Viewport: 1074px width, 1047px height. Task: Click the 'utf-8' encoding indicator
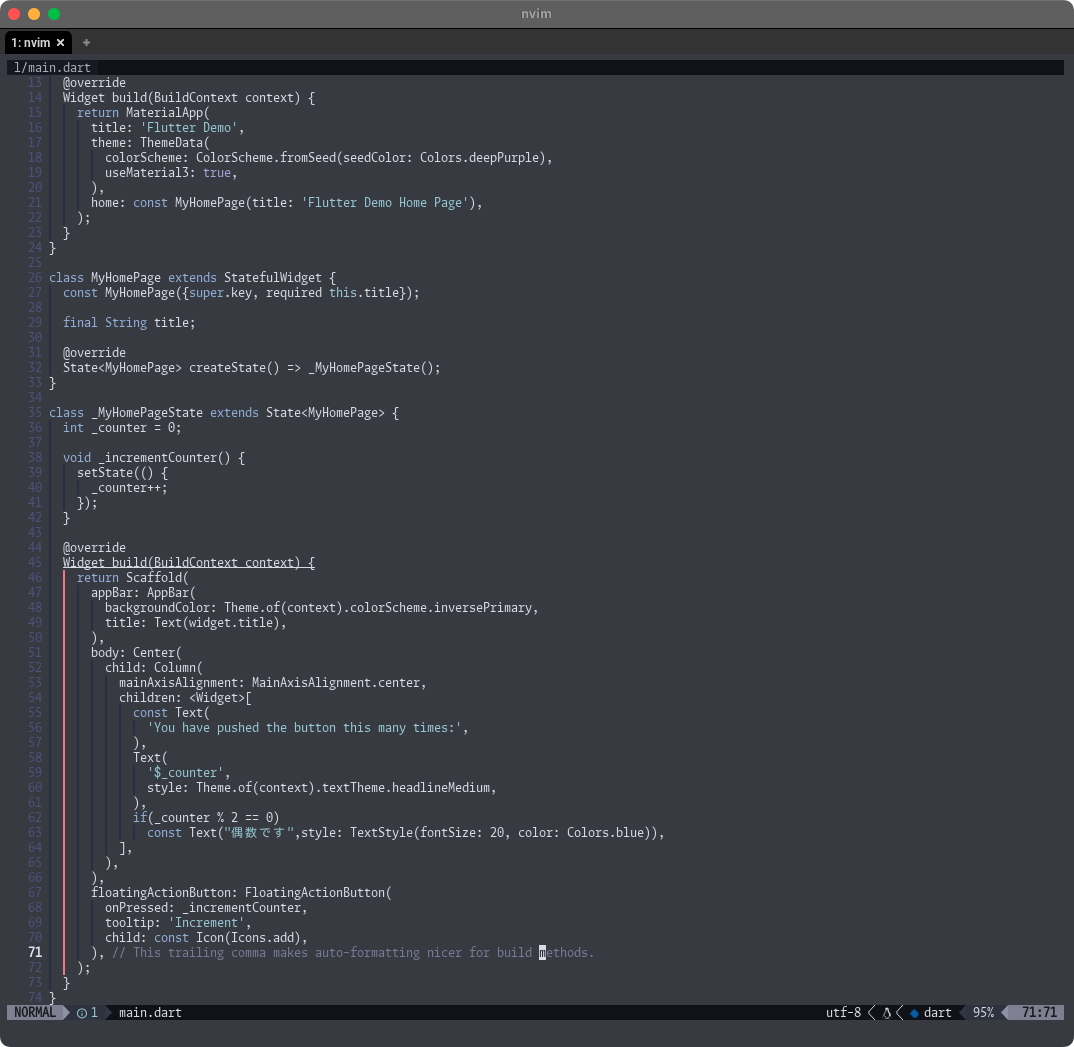pyautogui.click(x=843, y=1012)
